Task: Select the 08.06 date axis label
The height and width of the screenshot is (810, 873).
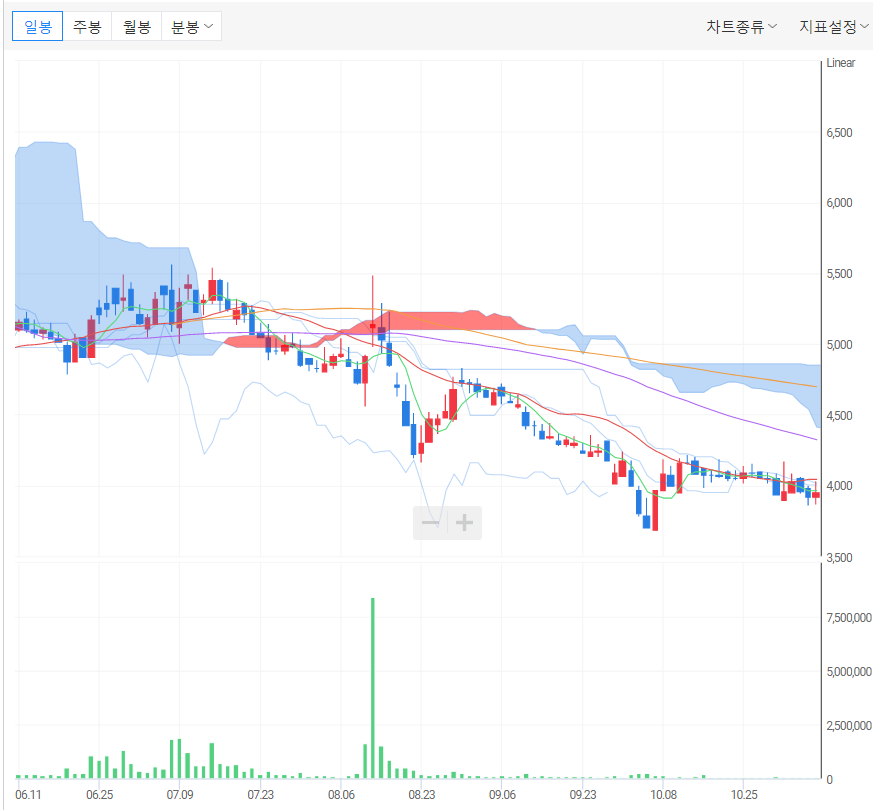Action: click(341, 794)
